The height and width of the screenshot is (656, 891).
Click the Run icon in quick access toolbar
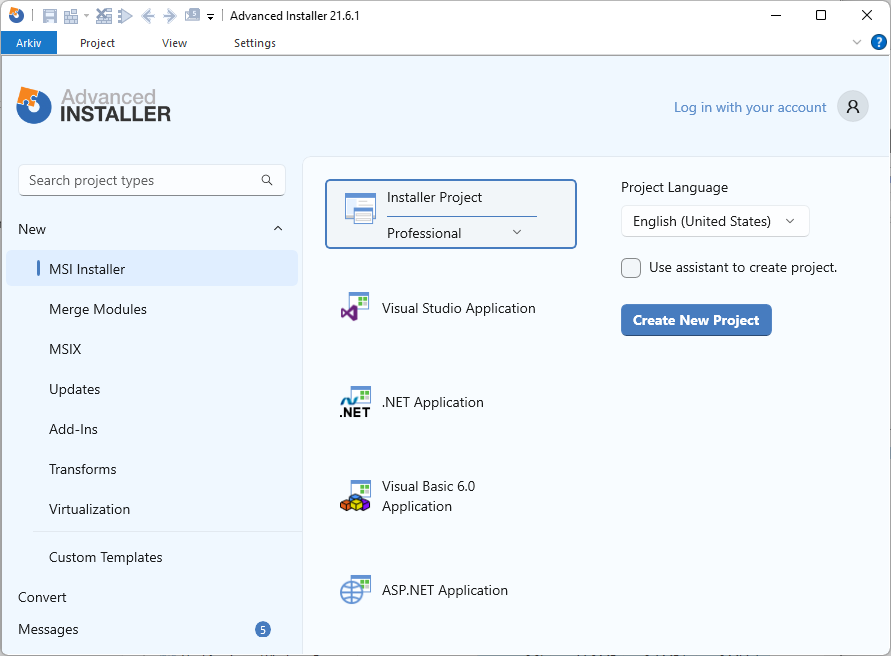(125, 16)
